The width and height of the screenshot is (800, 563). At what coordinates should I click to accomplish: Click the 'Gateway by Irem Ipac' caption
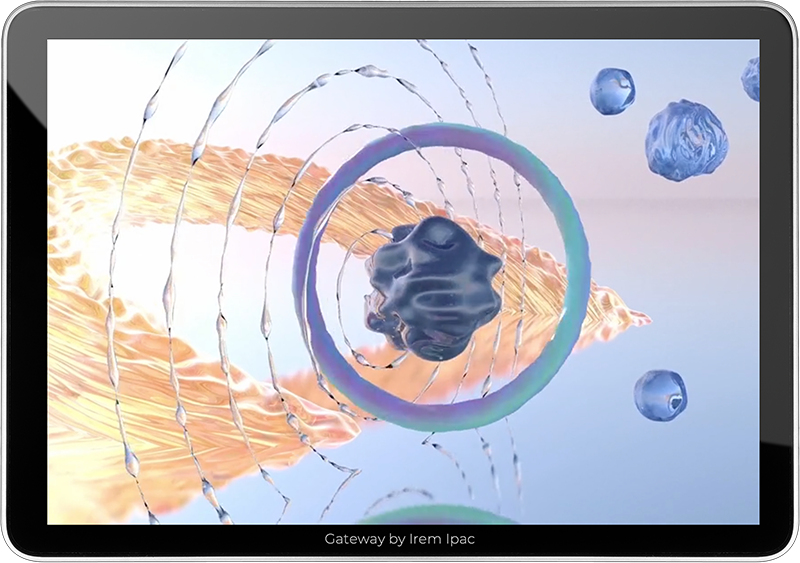[399, 539]
